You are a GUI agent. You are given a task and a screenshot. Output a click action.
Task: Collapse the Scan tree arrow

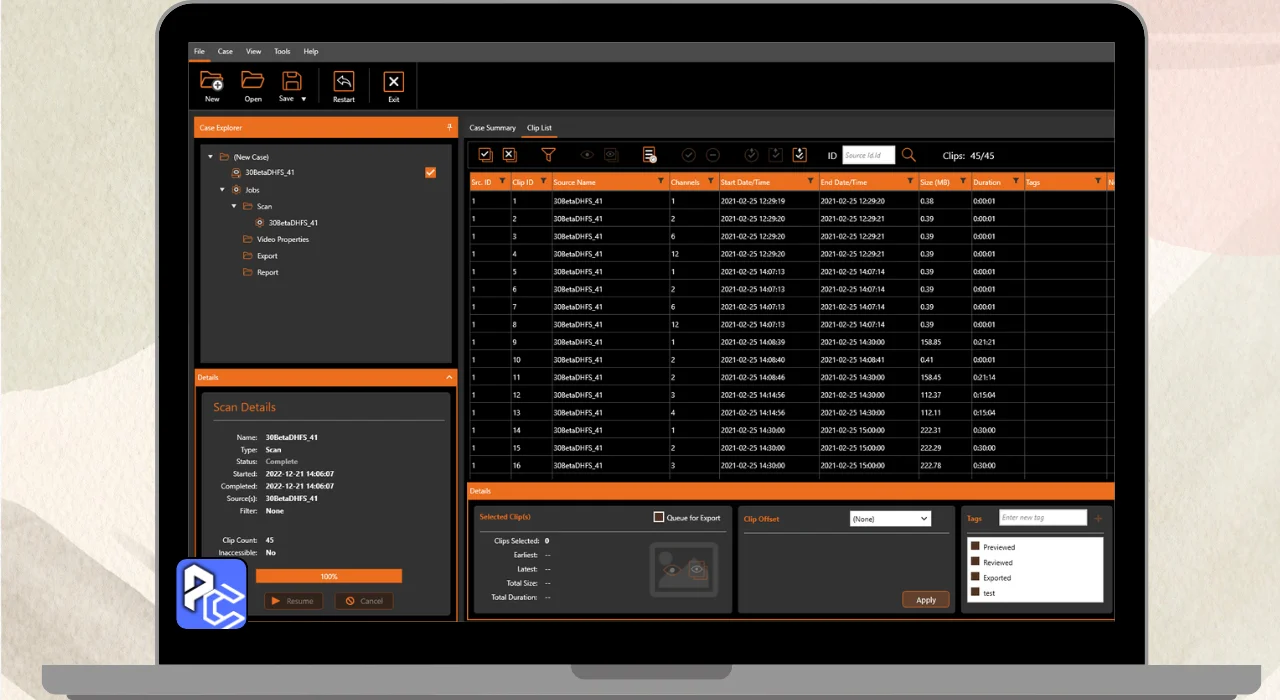click(x=234, y=206)
